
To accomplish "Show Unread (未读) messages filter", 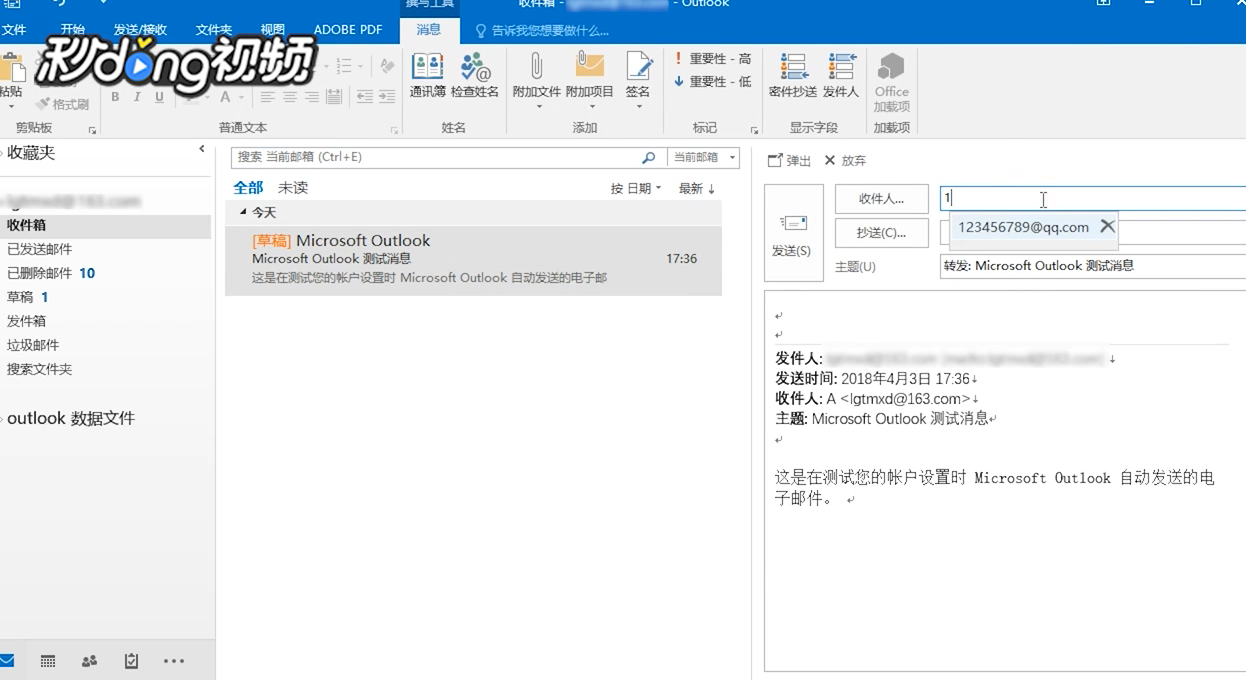I will 293,187.
